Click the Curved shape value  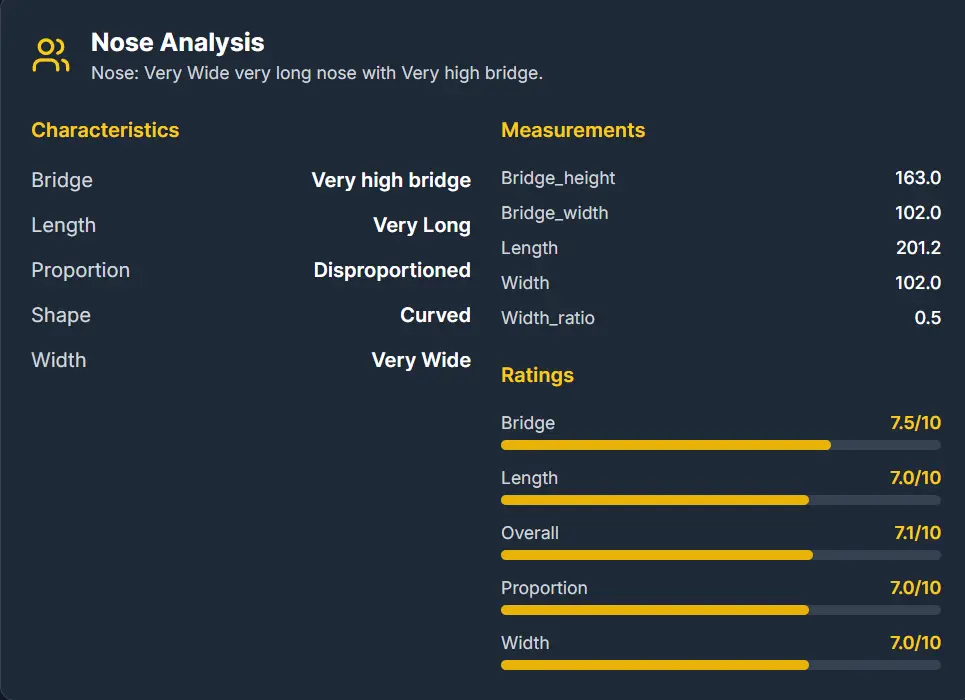(435, 315)
